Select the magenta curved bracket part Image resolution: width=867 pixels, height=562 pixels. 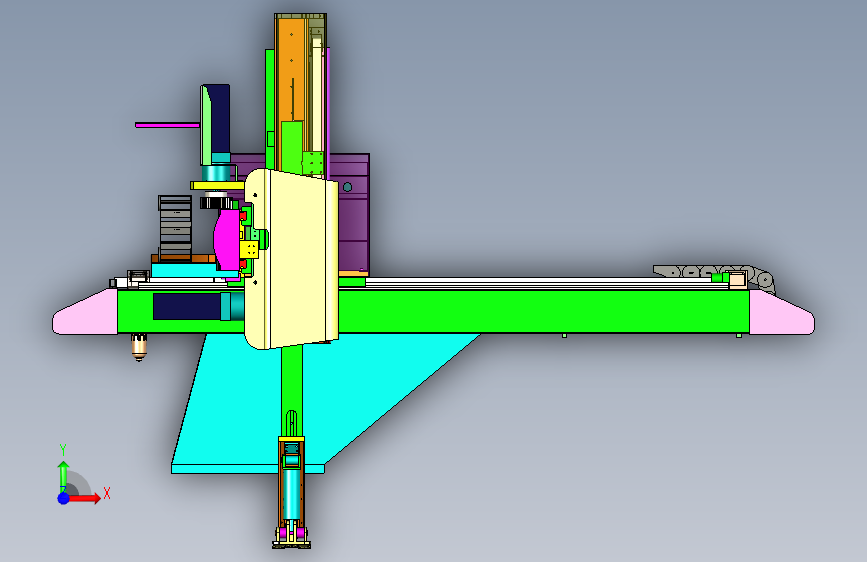(x=227, y=239)
